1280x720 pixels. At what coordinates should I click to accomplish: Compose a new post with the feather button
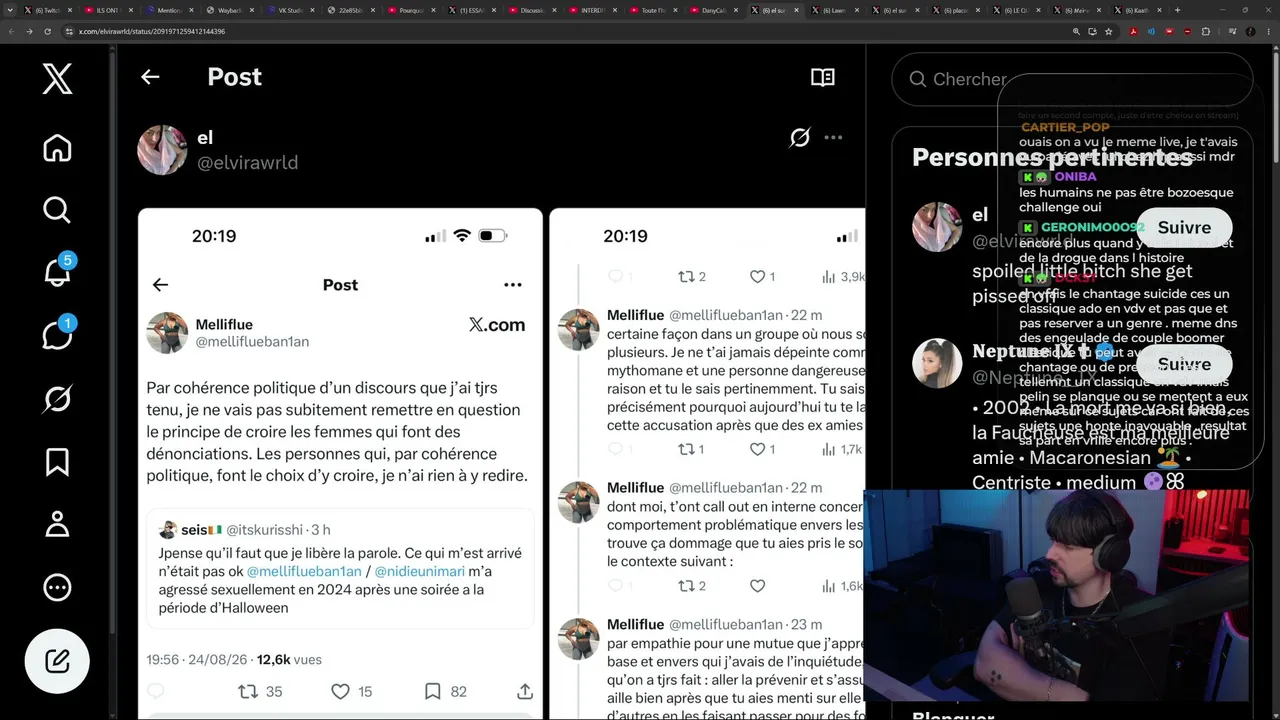click(57, 661)
